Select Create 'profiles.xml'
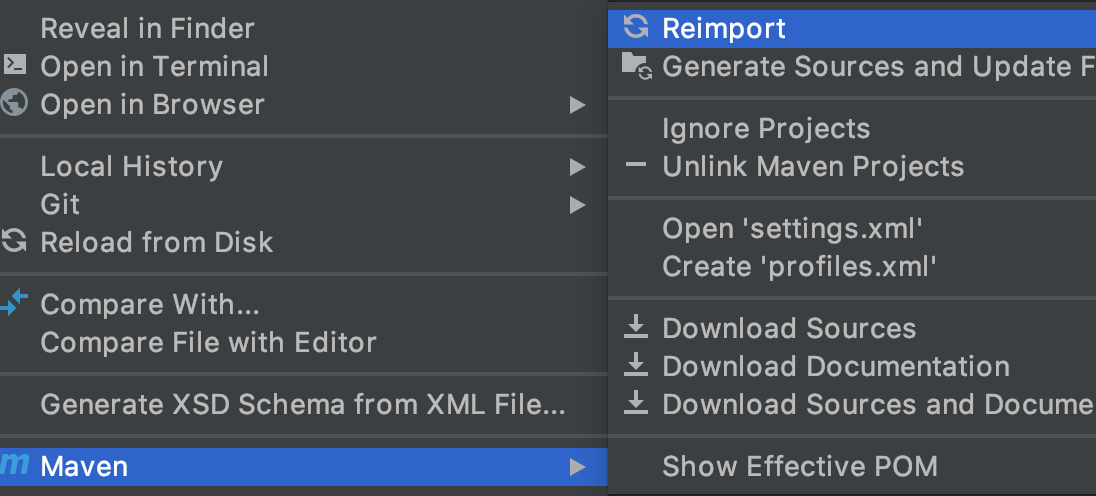The width and height of the screenshot is (1096, 496). [852, 266]
